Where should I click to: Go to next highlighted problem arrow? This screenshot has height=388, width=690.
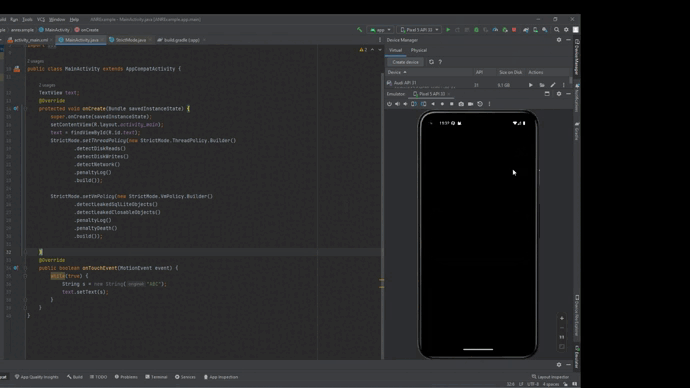tap(380, 50)
